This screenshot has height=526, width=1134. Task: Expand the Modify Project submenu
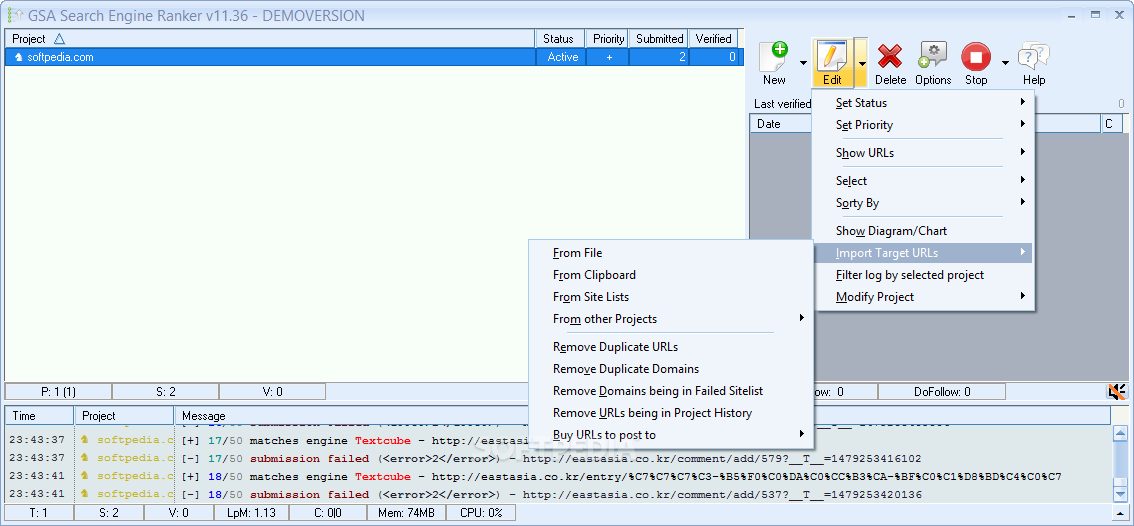pyautogui.click(x=924, y=297)
